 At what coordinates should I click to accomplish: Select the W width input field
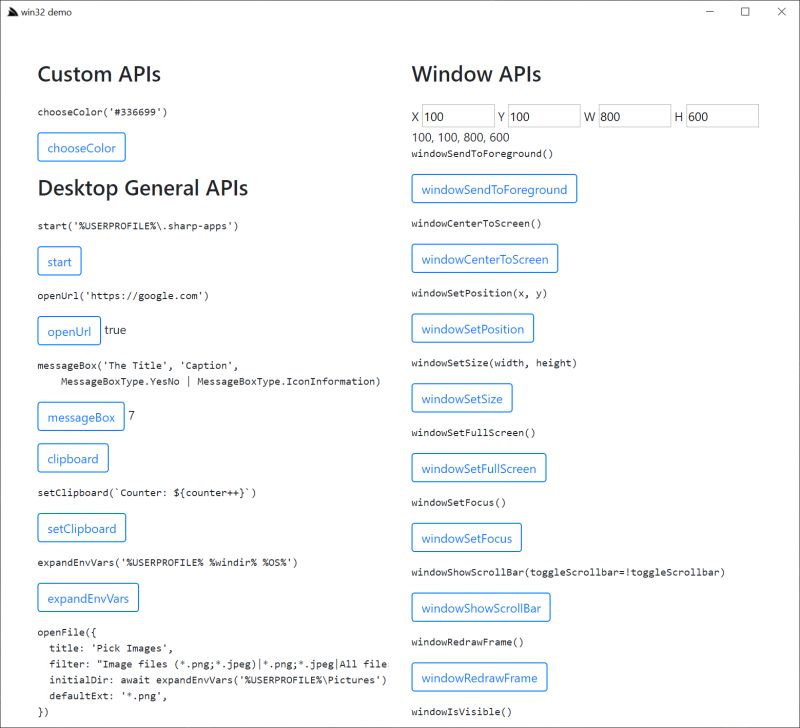[634, 115]
